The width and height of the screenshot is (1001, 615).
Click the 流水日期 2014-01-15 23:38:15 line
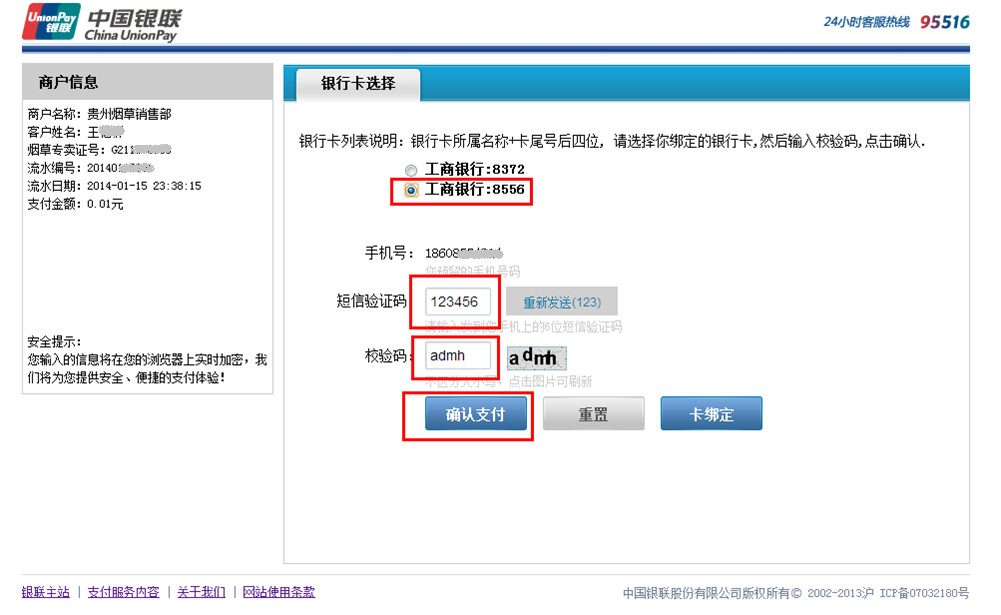click(114, 186)
